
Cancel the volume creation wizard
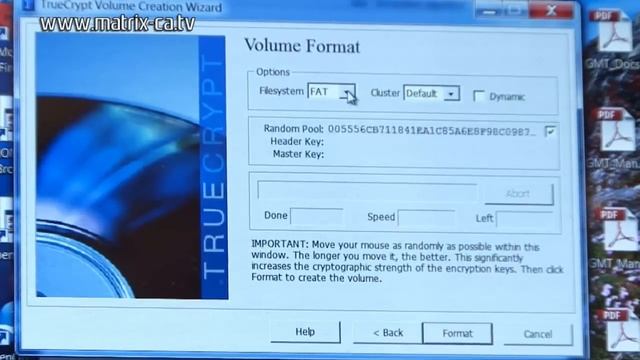(x=538, y=335)
